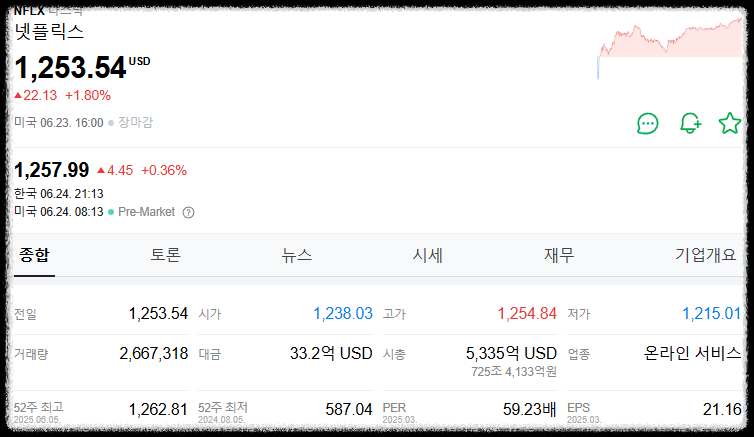Add Netflix to favorites with star icon
This screenshot has height=437, width=754.
coord(729,123)
